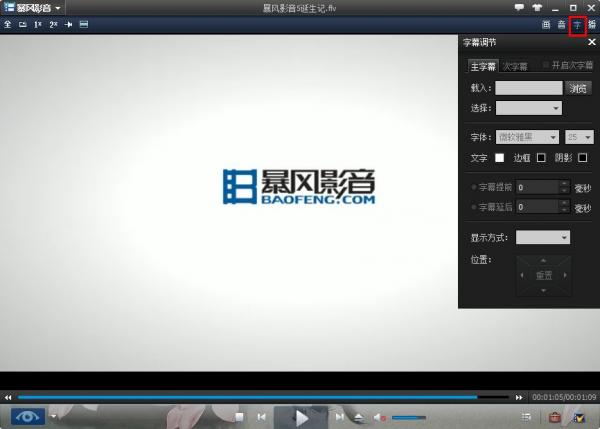Increase the 字幕提前 value with stepper
Image resolution: width=600 pixels, height=429 pixels.
pyautogui.click(x=564, y=184)
